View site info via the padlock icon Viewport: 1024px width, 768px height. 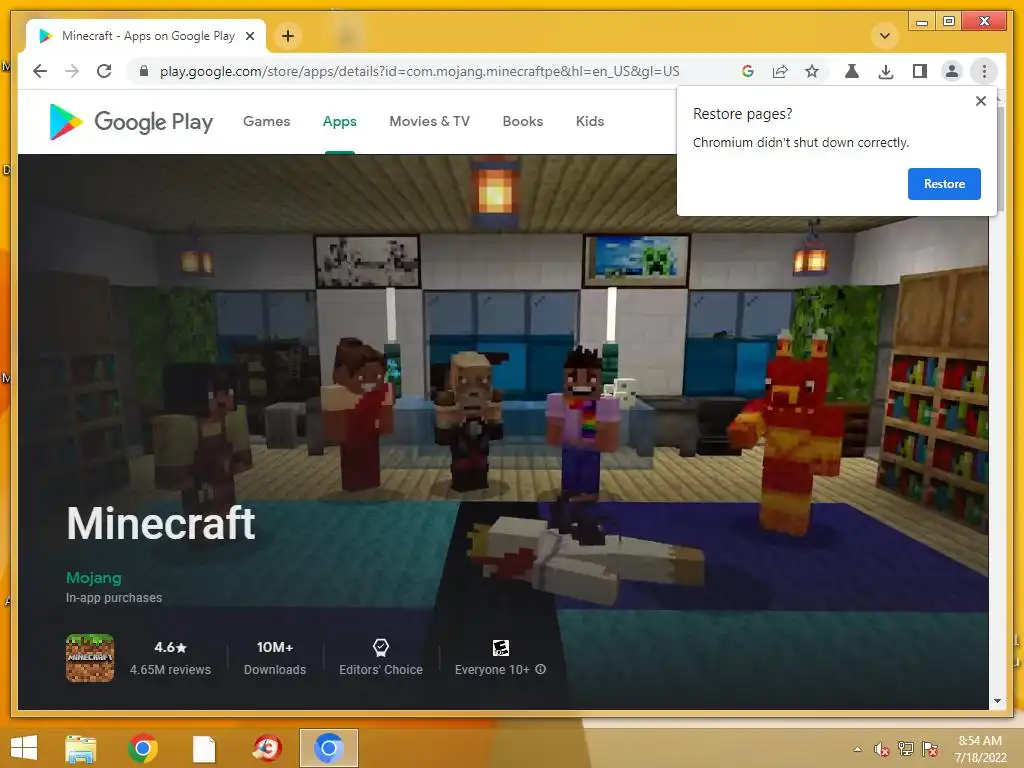point(144,71)
